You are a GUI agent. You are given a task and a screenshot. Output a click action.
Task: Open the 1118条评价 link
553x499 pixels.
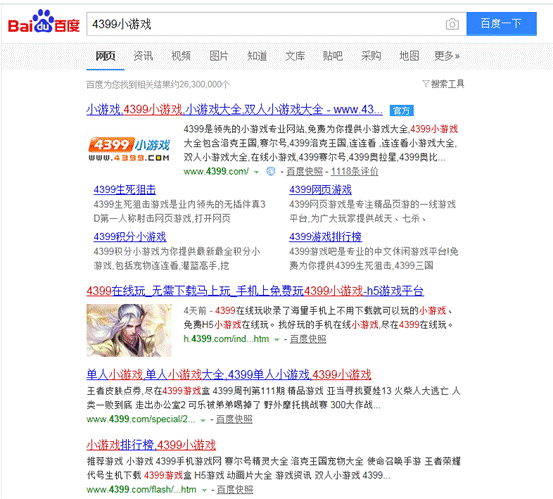[x=354, y=171]
